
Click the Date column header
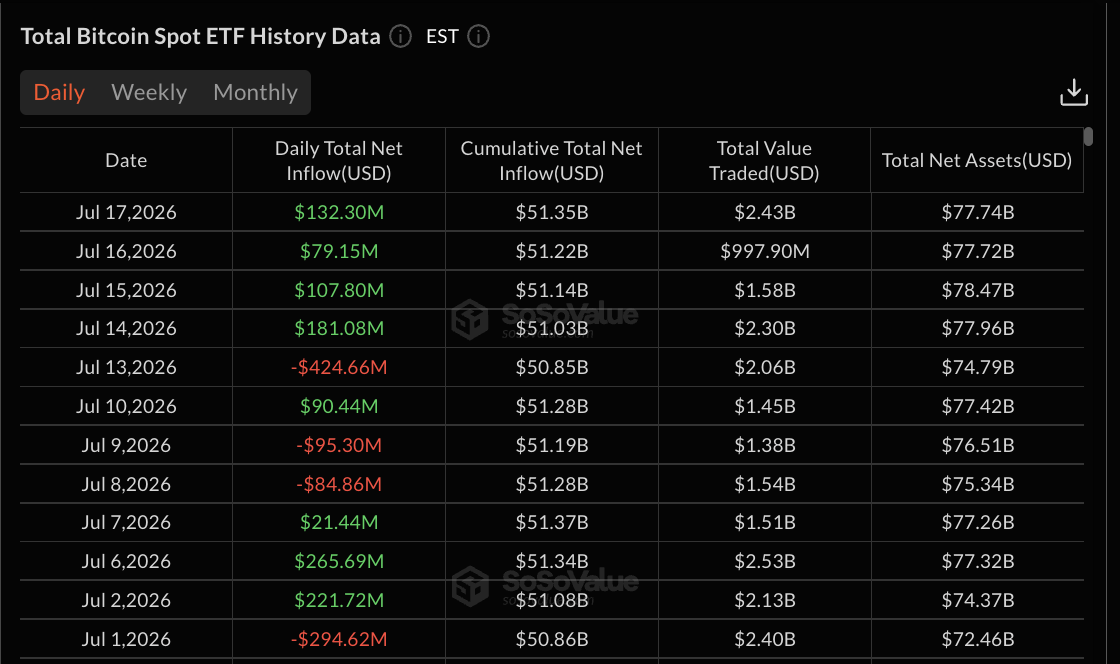(126, 161)
